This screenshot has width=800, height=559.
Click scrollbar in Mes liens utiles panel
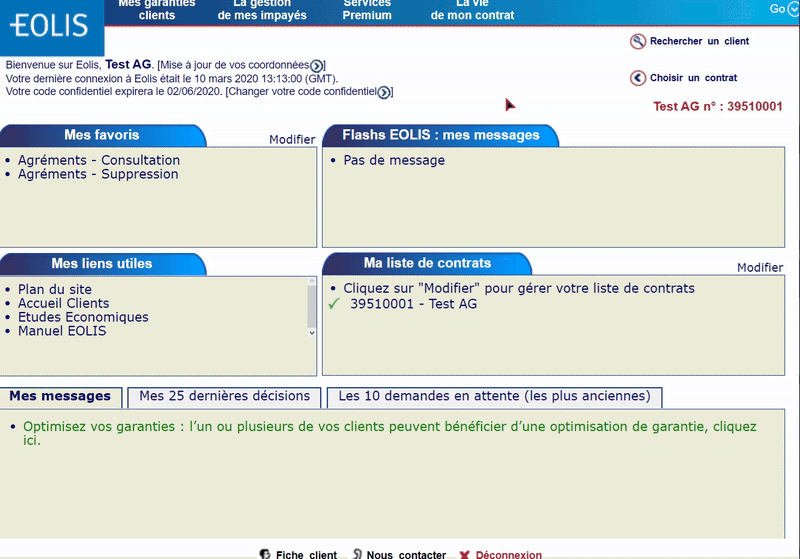311,308
